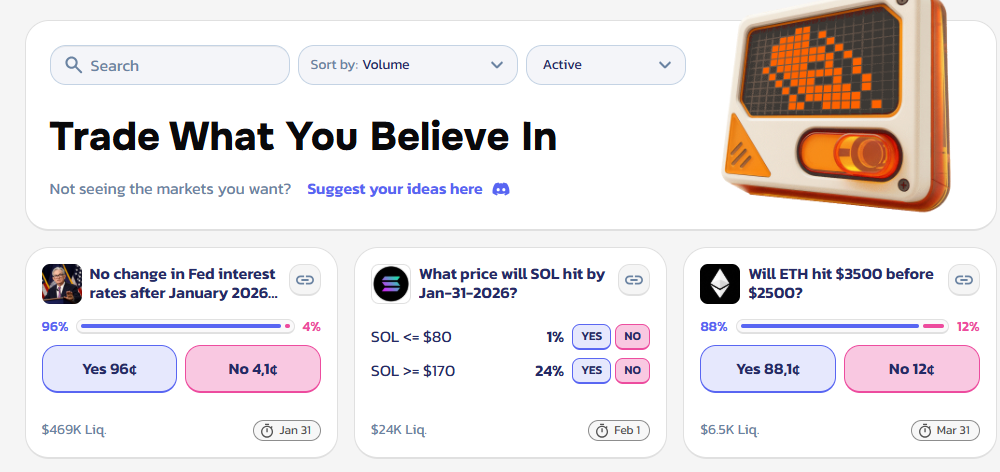Open the 'What price will SOL hit' market title
This screenshot has width=1000, height=472.
[511, 283]
